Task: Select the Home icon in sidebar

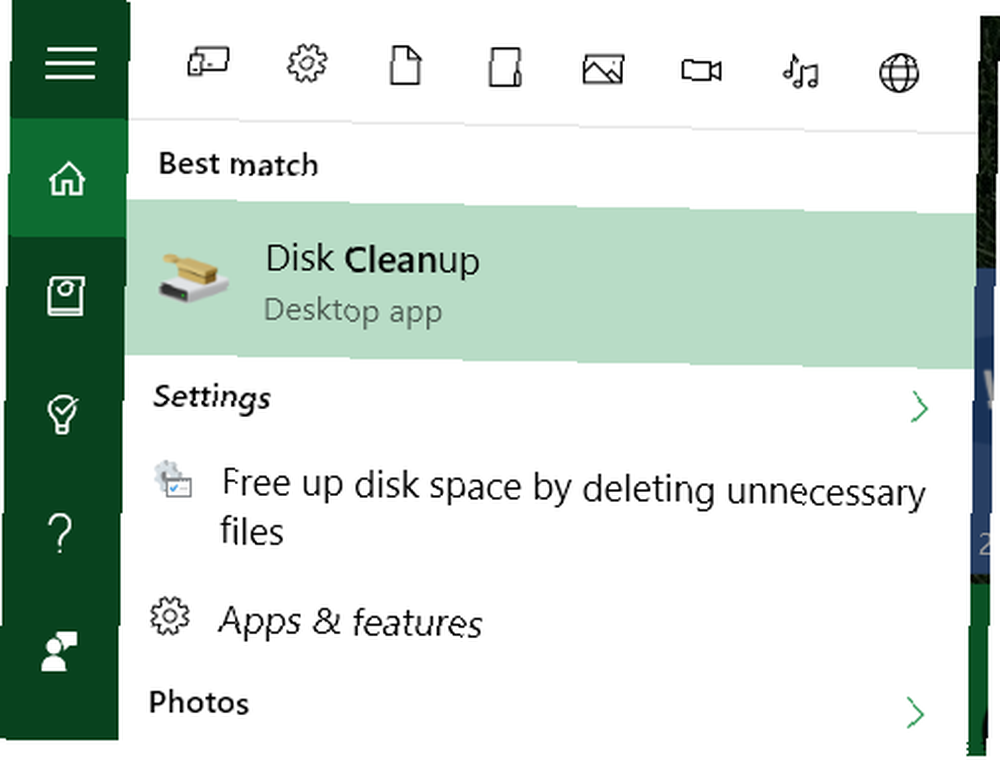Action: [67, 178]
